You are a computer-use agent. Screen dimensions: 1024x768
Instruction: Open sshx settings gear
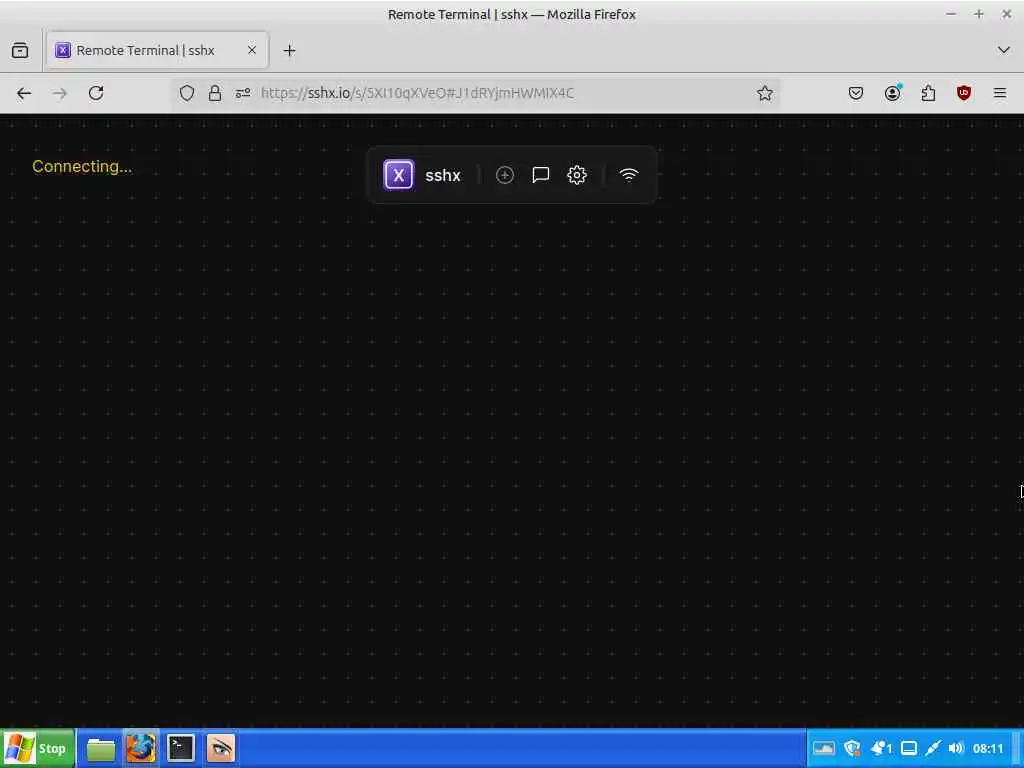[x=577, y=175]
